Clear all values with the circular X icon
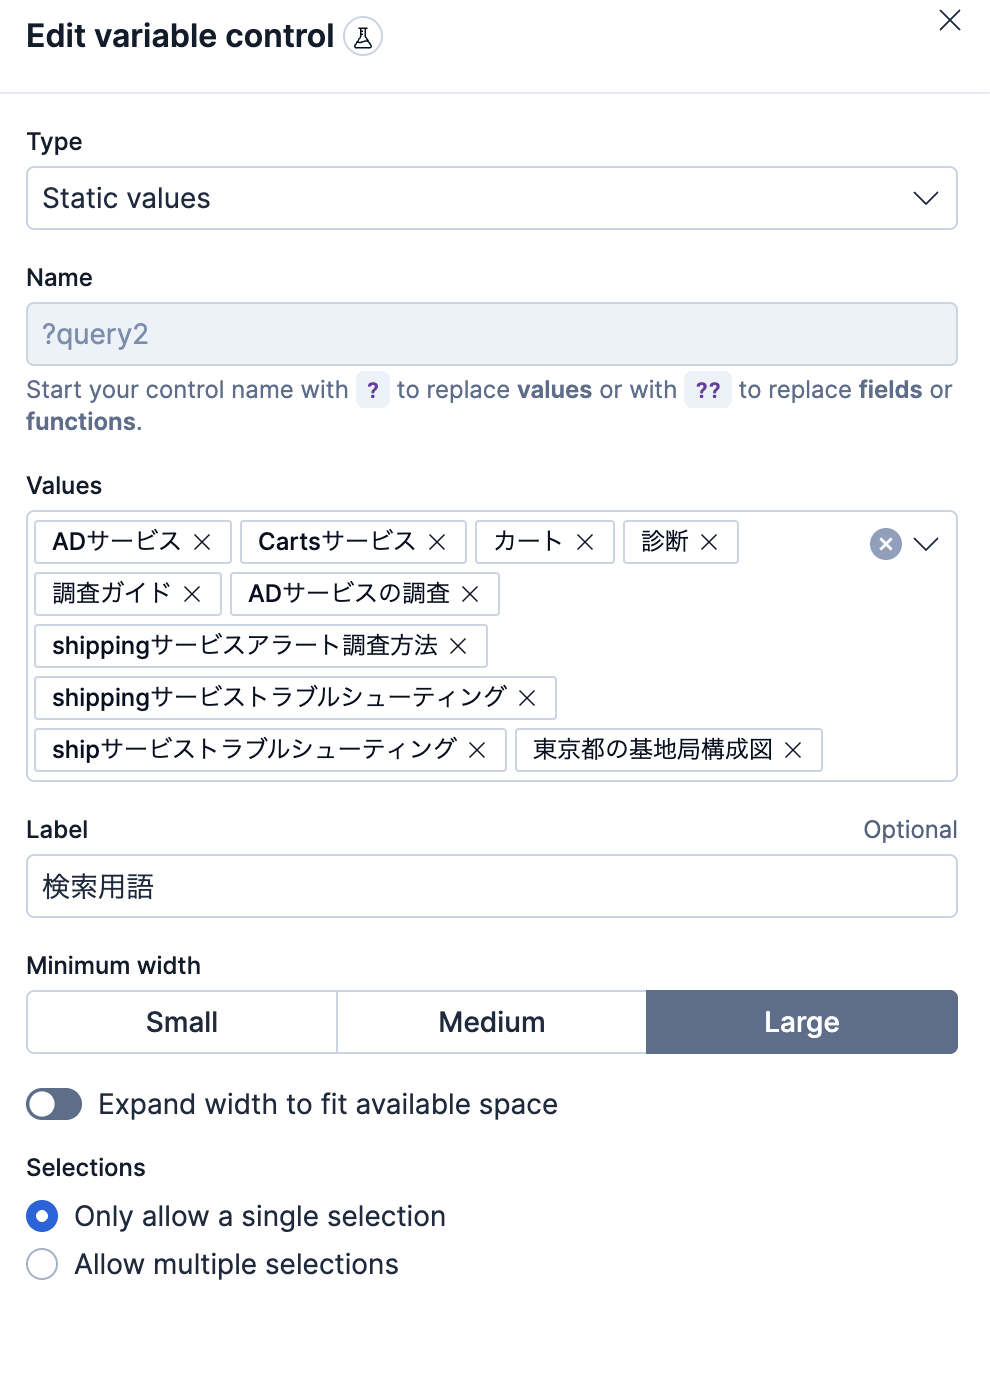 tap(886, 544)
